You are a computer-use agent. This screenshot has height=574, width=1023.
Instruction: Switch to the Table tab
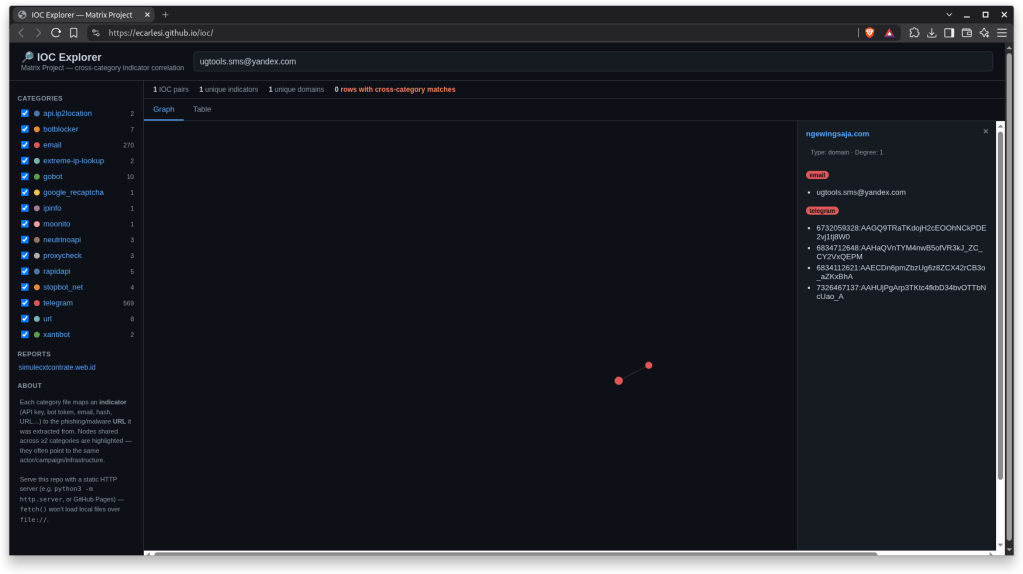(202, 109)
